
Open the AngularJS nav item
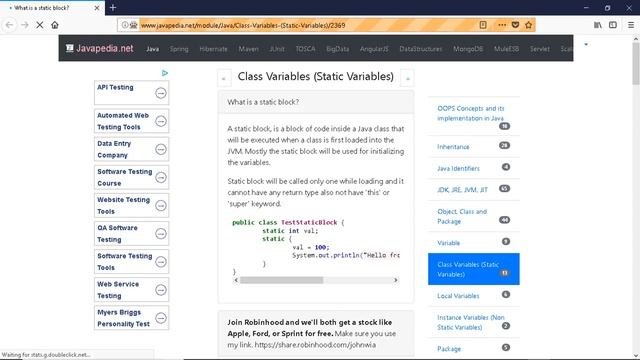(x=374, y=49)
